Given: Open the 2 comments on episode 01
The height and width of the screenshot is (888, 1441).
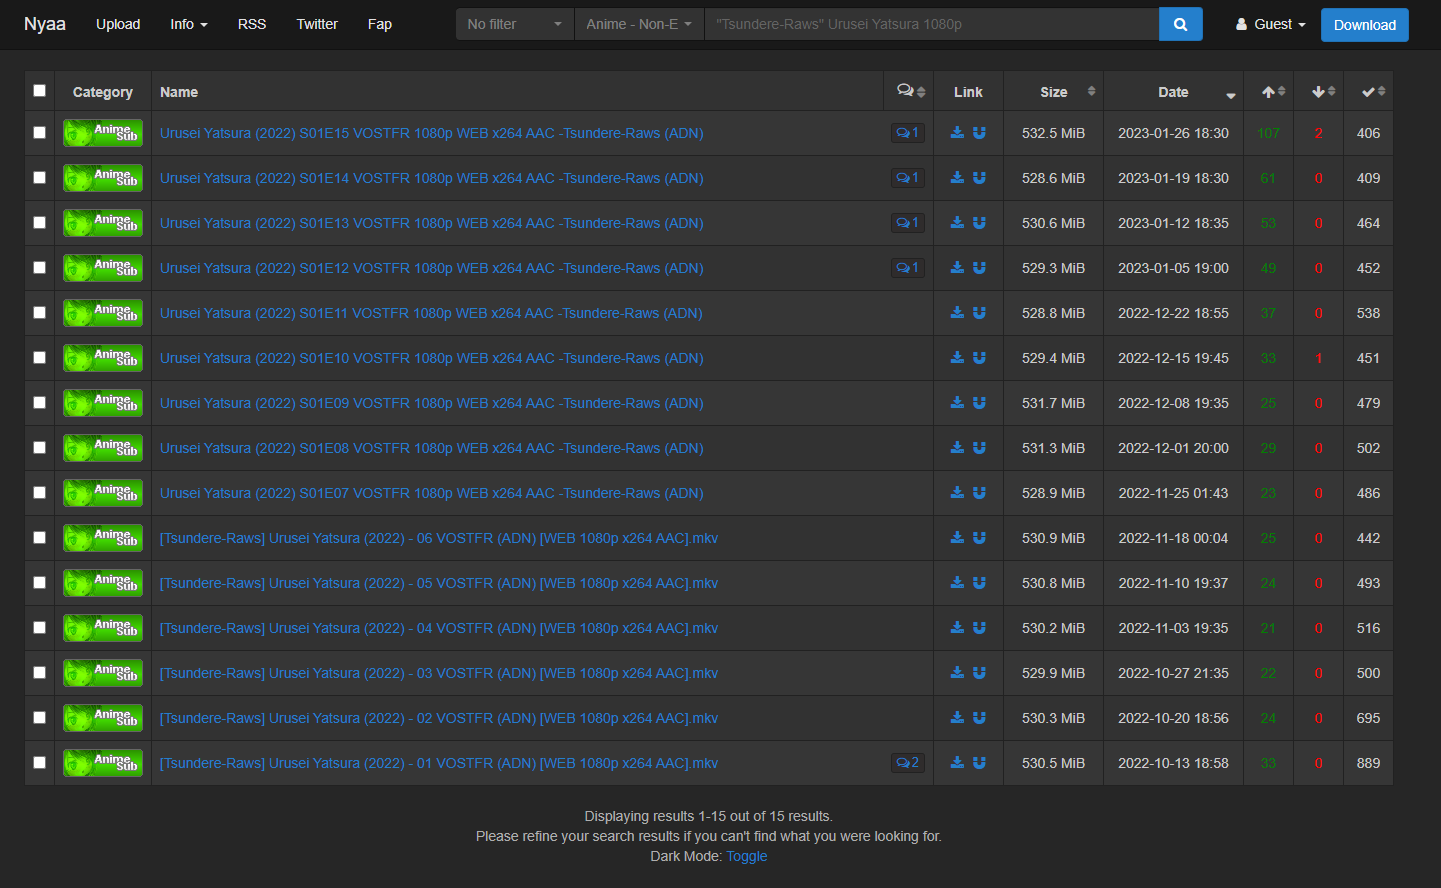Looking at the screenshot, I should coord(908,763).
